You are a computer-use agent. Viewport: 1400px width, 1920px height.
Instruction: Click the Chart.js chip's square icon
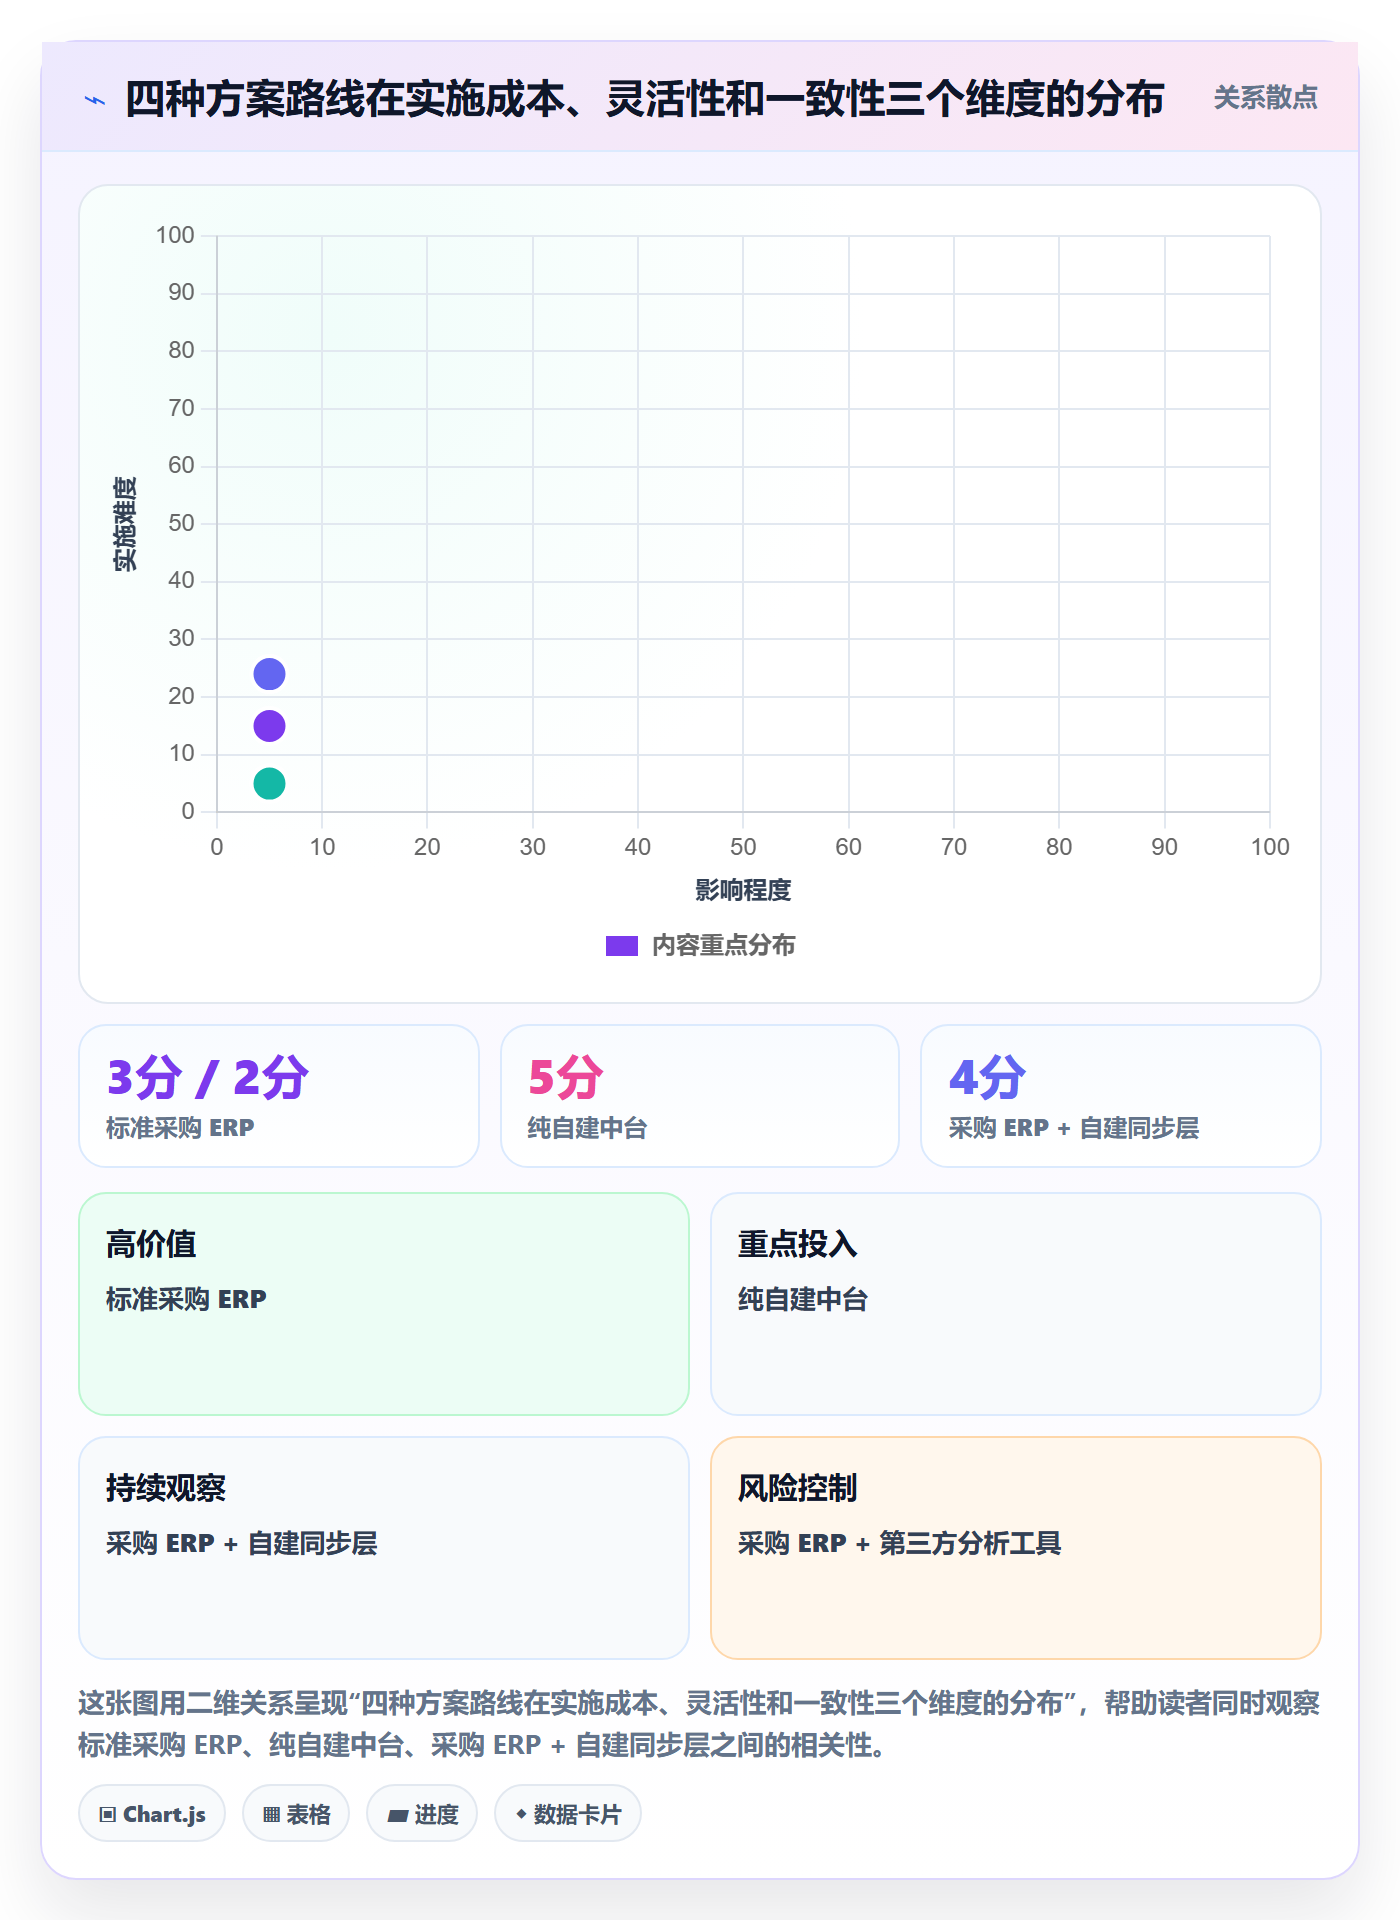(x=108, y=1815)
